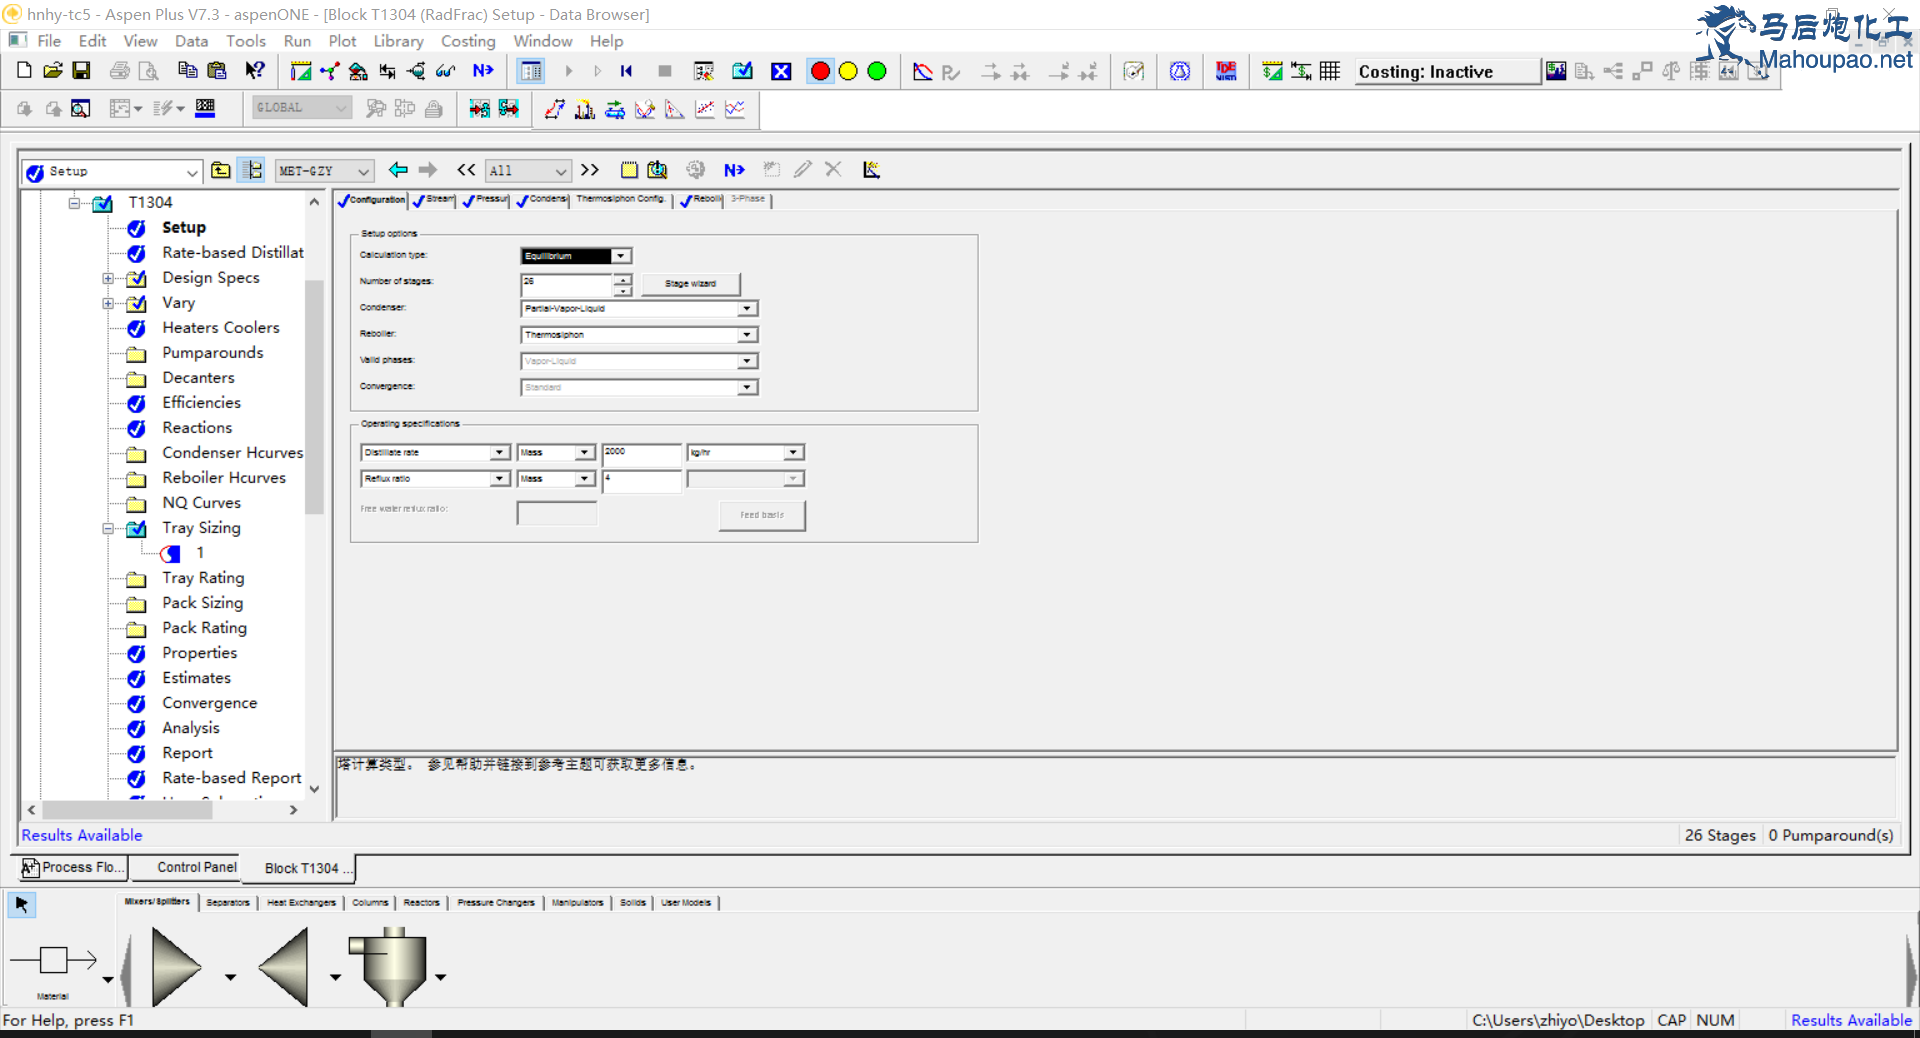This screenshot has width=1920, height=1038.
Task: Click the Up One Level folder icon
Action: 221,170
